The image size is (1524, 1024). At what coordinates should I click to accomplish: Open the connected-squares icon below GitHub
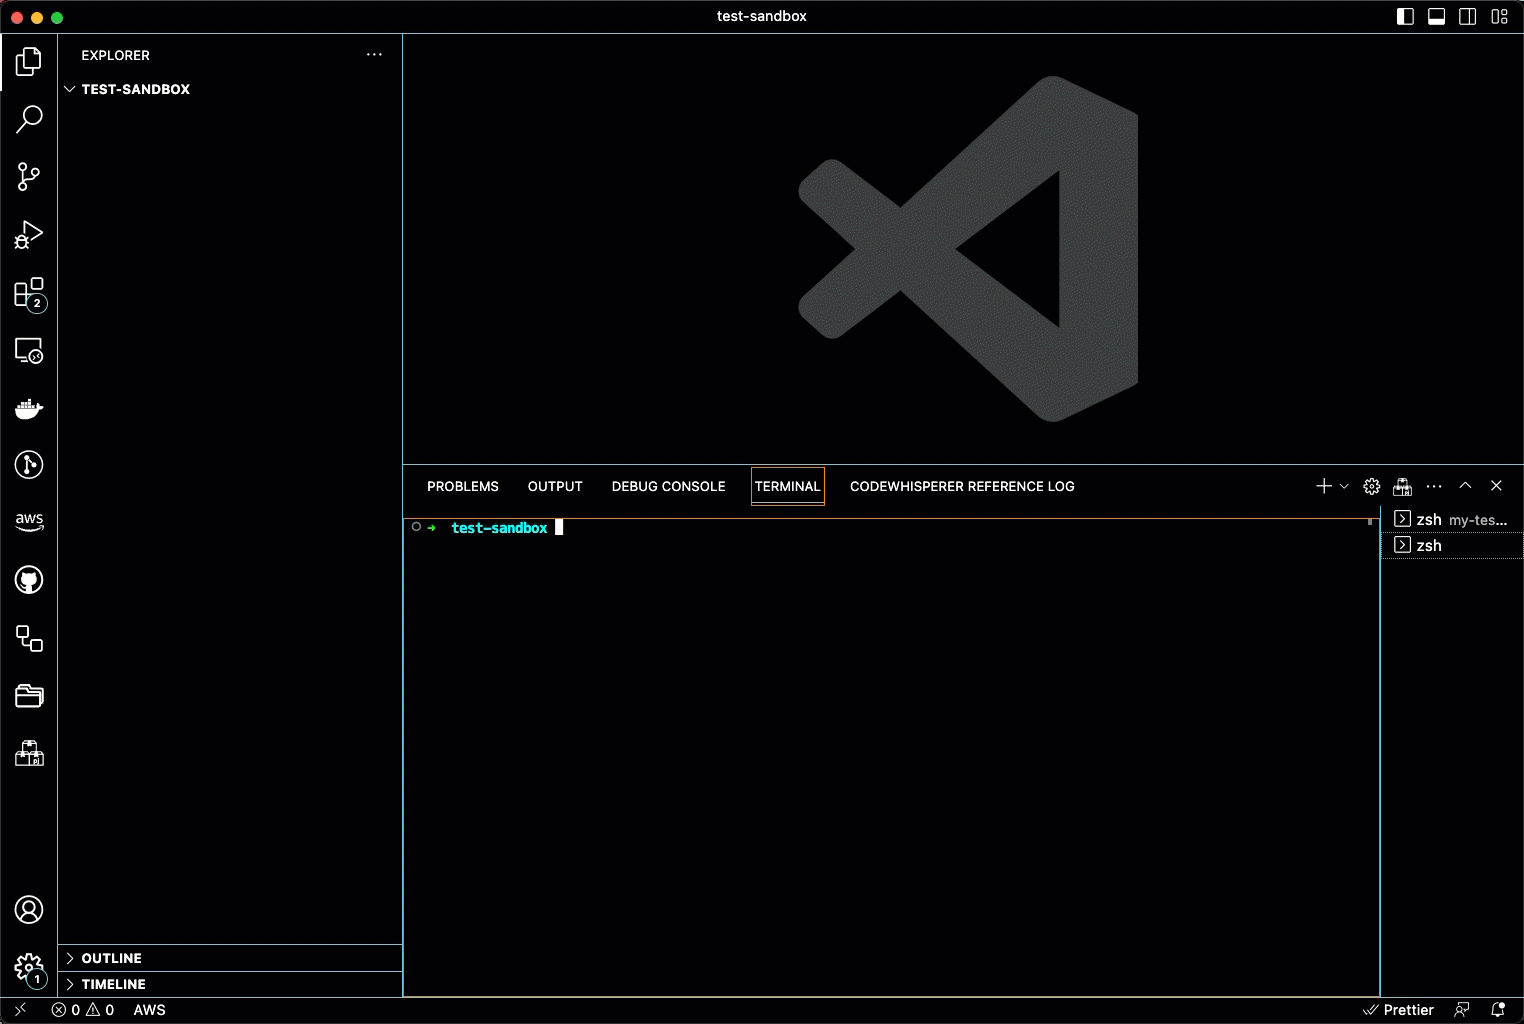(x=29, y=638)
